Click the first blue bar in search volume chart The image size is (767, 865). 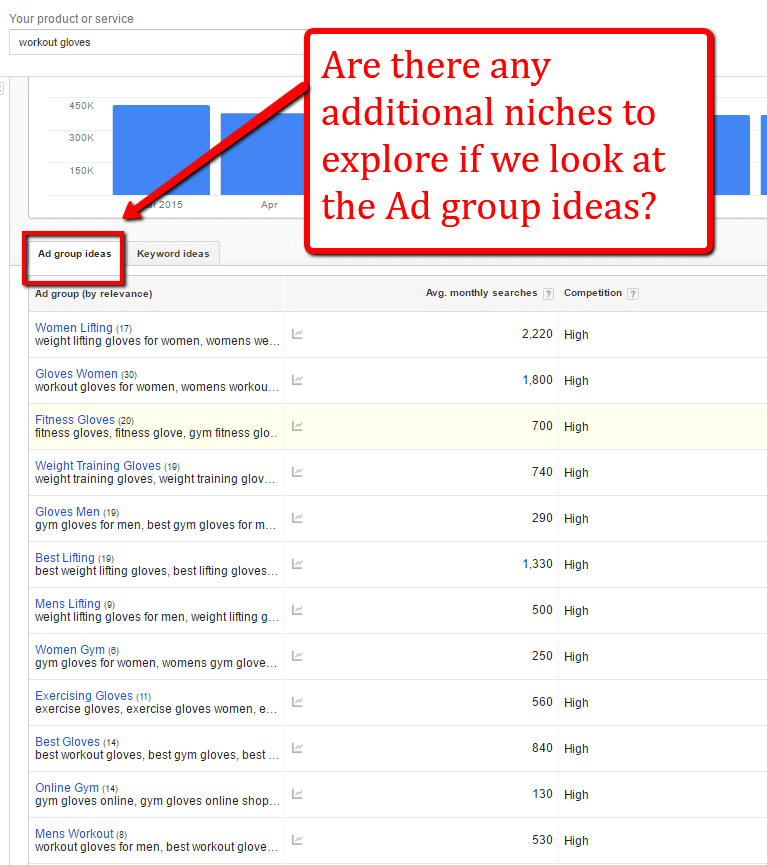161,150
